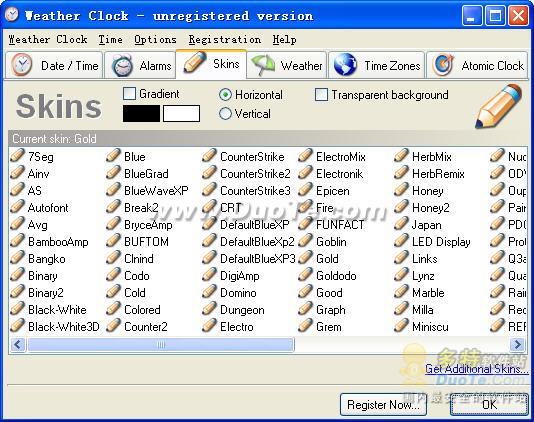The width and height of the screenshot is (534, 422).
Task: Click the pencil icon beside Marble
Action: 402,292
